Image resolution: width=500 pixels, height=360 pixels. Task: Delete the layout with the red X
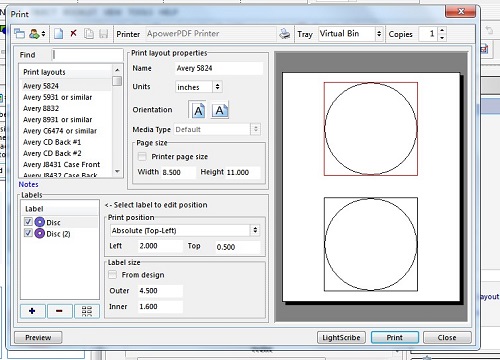pos(74,33)
